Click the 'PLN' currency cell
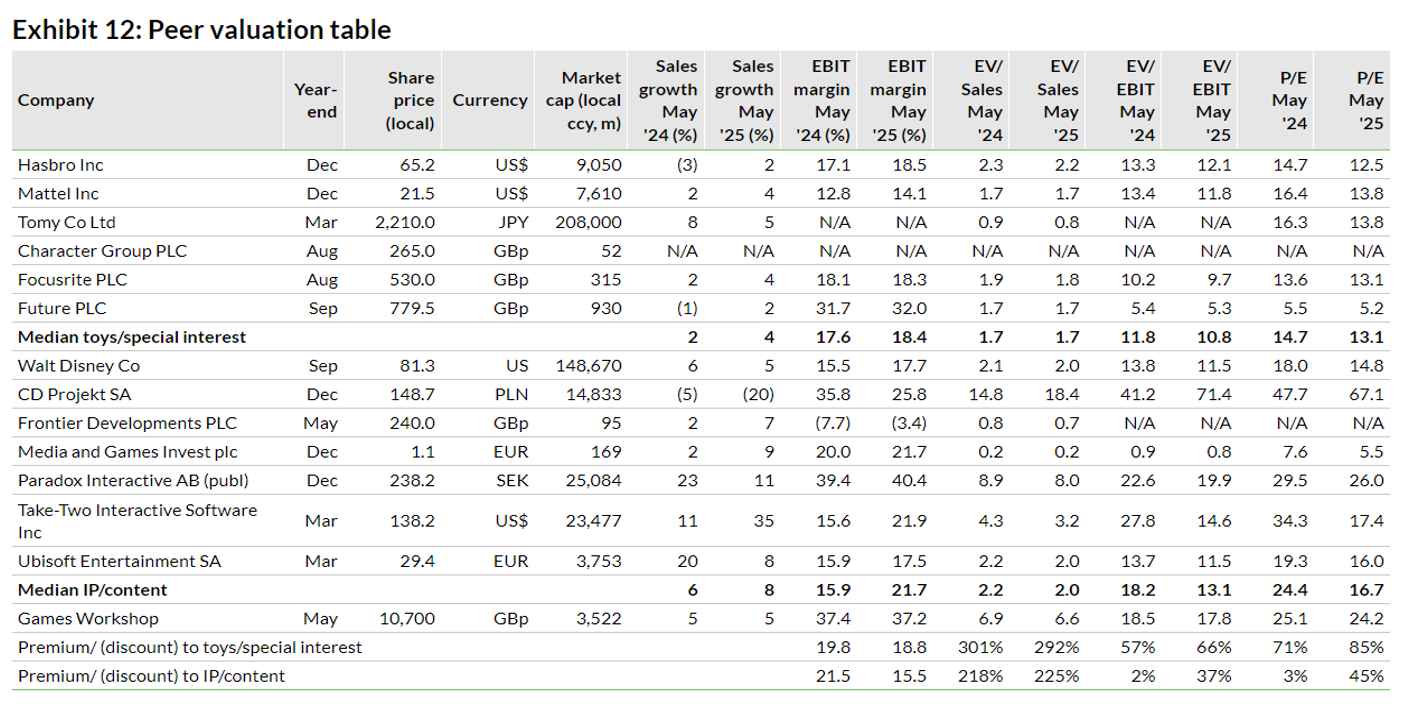This screenshot has width=1402, height=706. (x=512, y=395)
